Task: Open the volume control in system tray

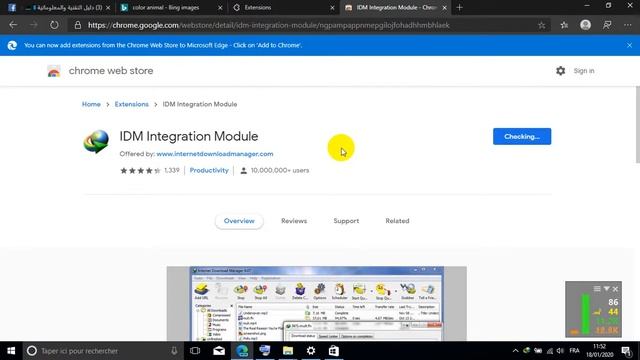Action: pyautogui.click(x=560, y=351)
